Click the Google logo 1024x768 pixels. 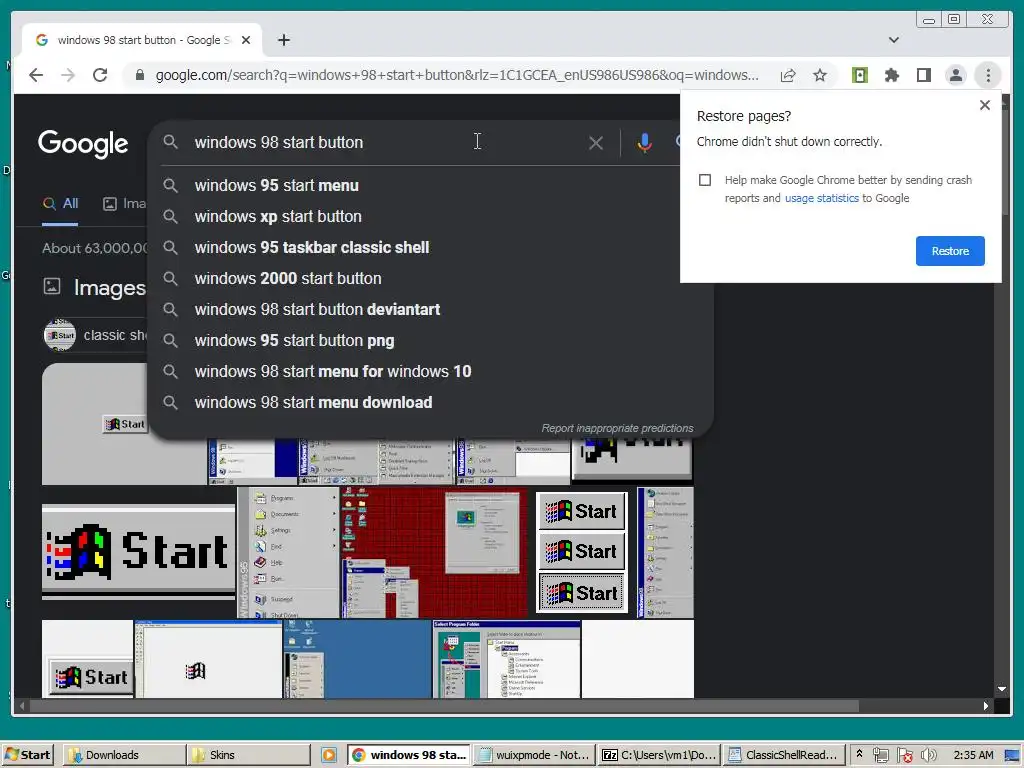click(83, 144)
